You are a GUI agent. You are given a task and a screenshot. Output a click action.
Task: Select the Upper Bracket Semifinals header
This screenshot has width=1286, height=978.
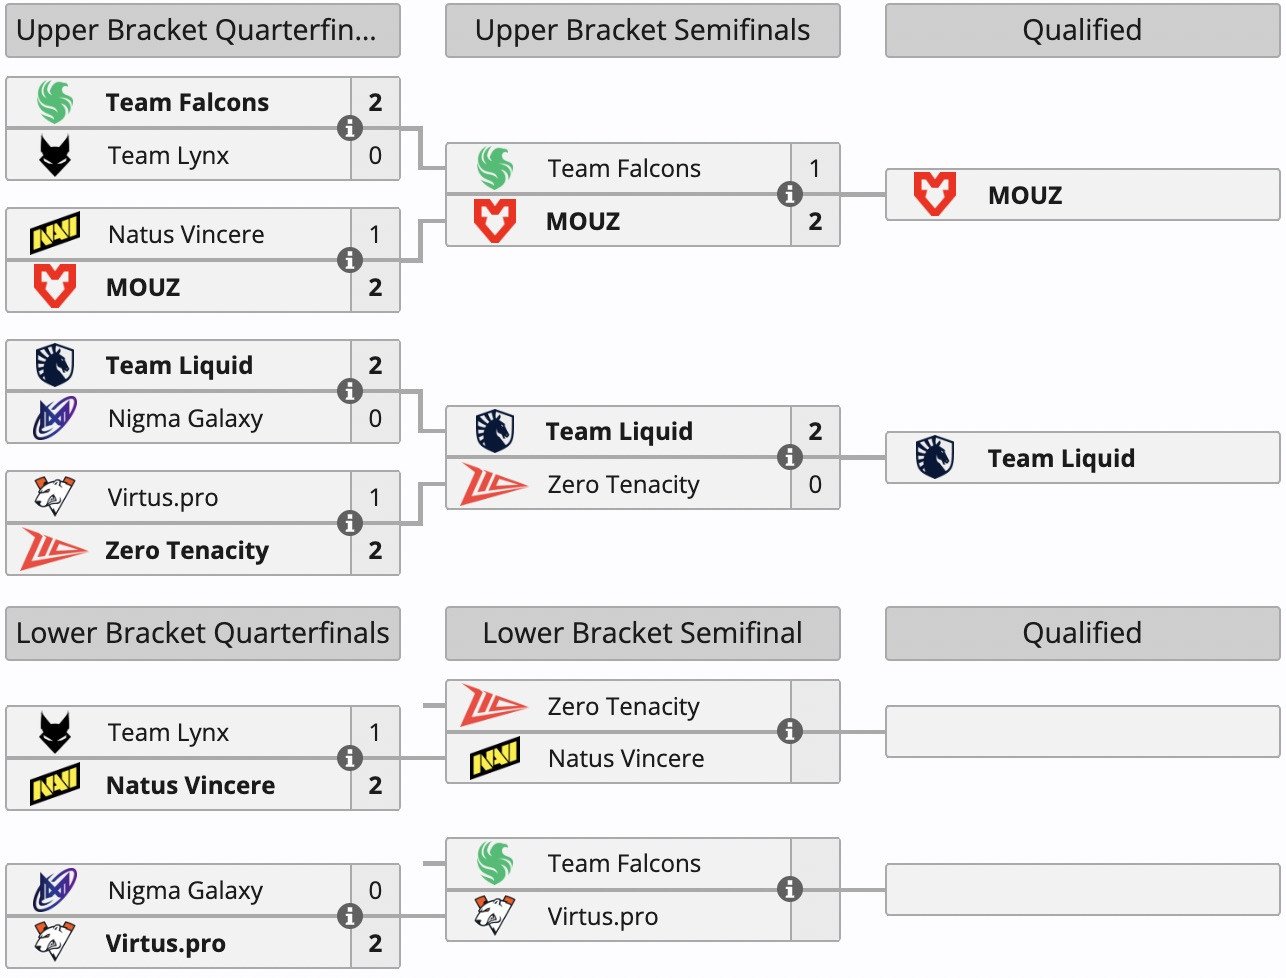(x=642, y=31)
